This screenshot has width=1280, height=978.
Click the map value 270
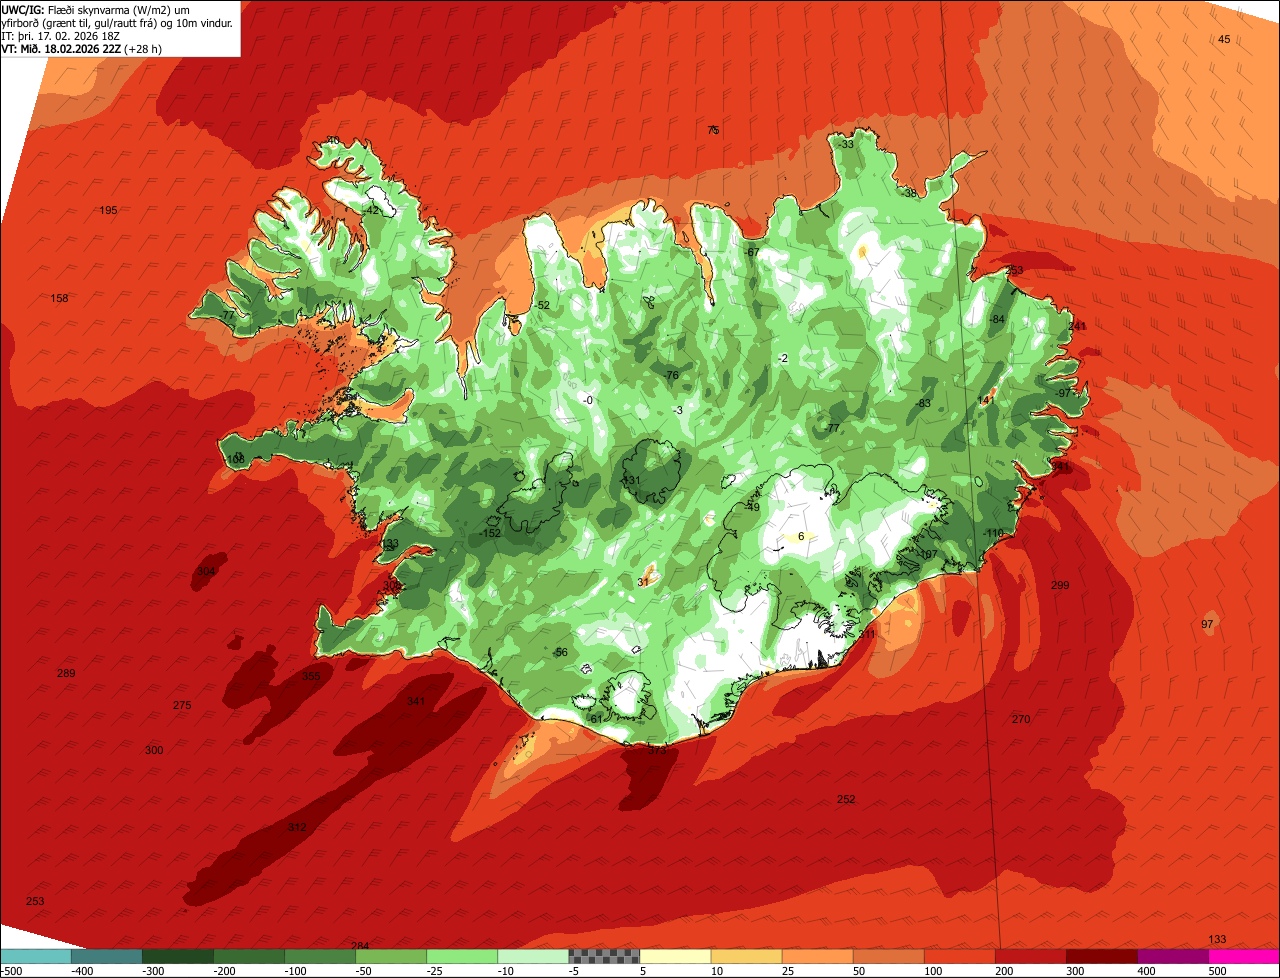point(1020,719)
